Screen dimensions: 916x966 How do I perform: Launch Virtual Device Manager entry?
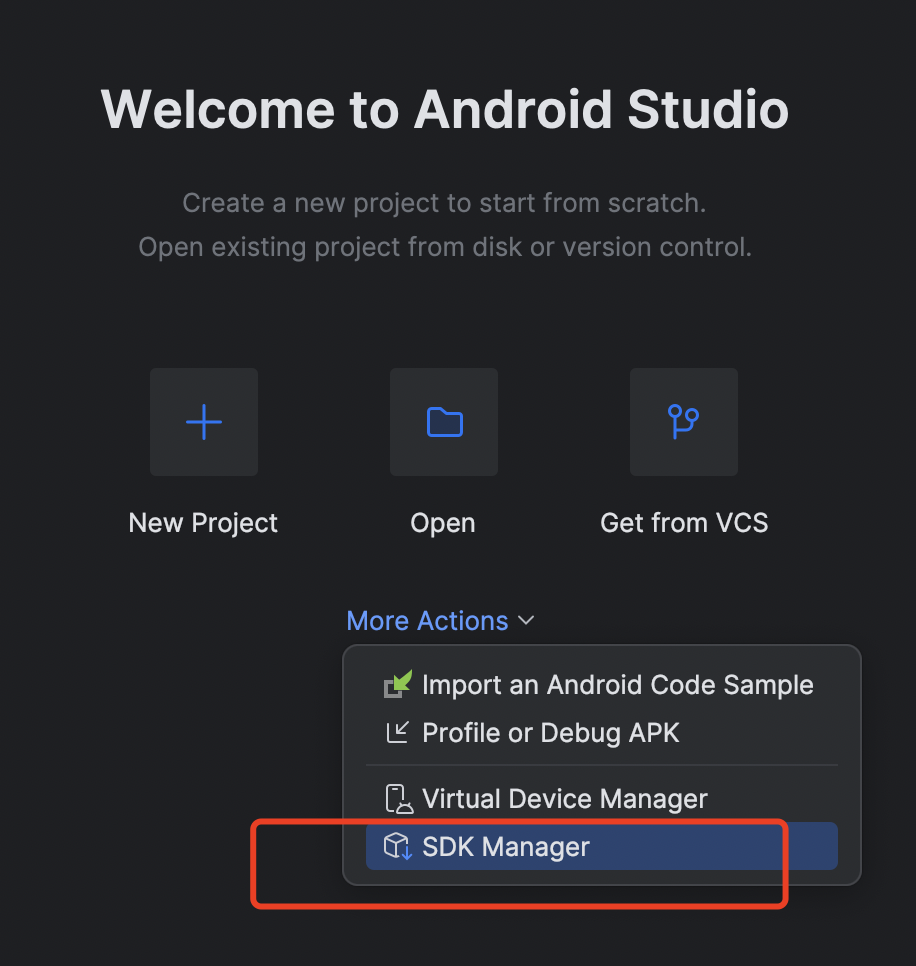click(x=602, y=798)
